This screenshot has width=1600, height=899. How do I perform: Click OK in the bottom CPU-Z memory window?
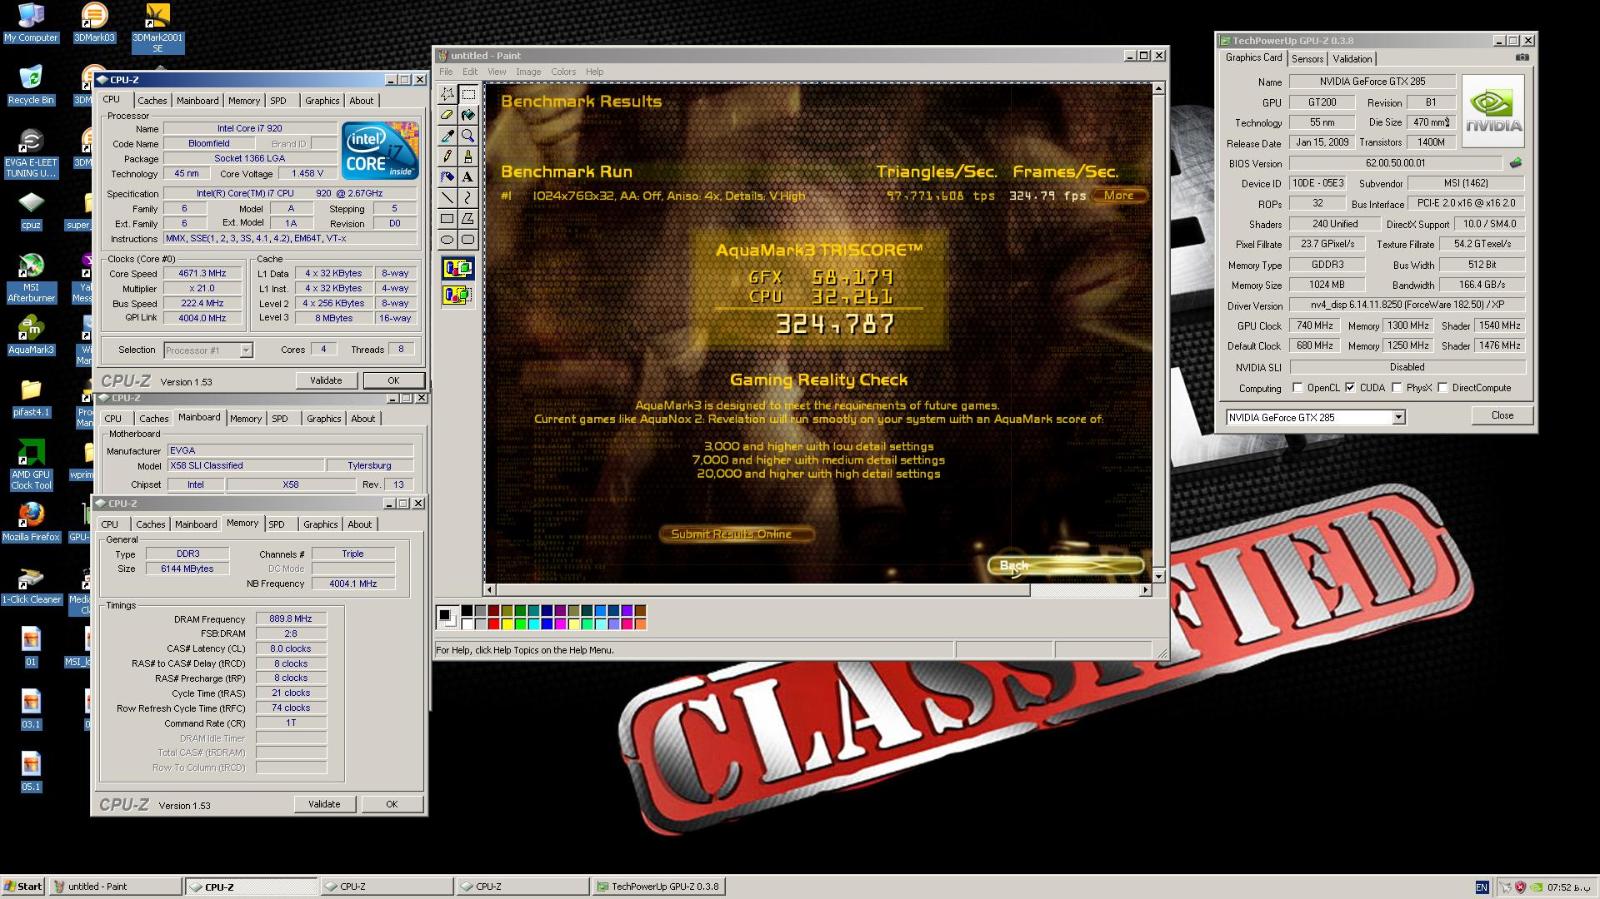[392, 804]
